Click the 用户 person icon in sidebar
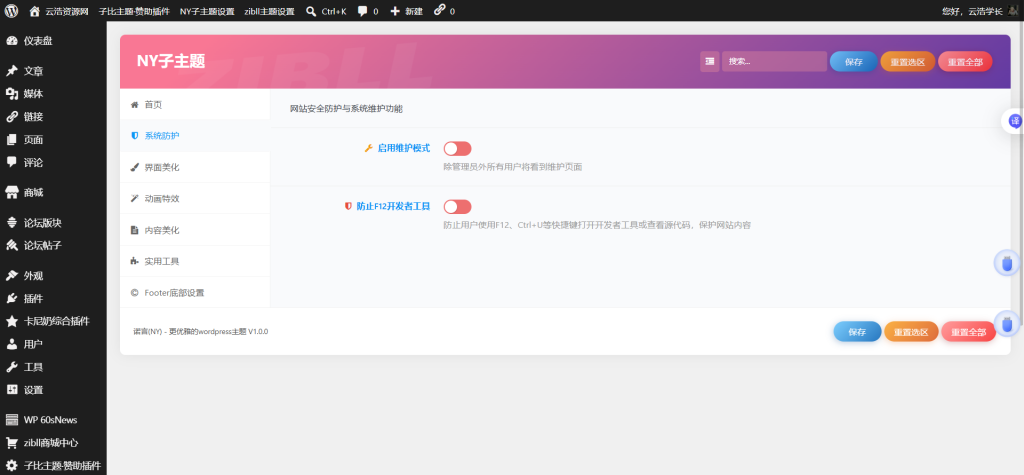 (12, 344)
